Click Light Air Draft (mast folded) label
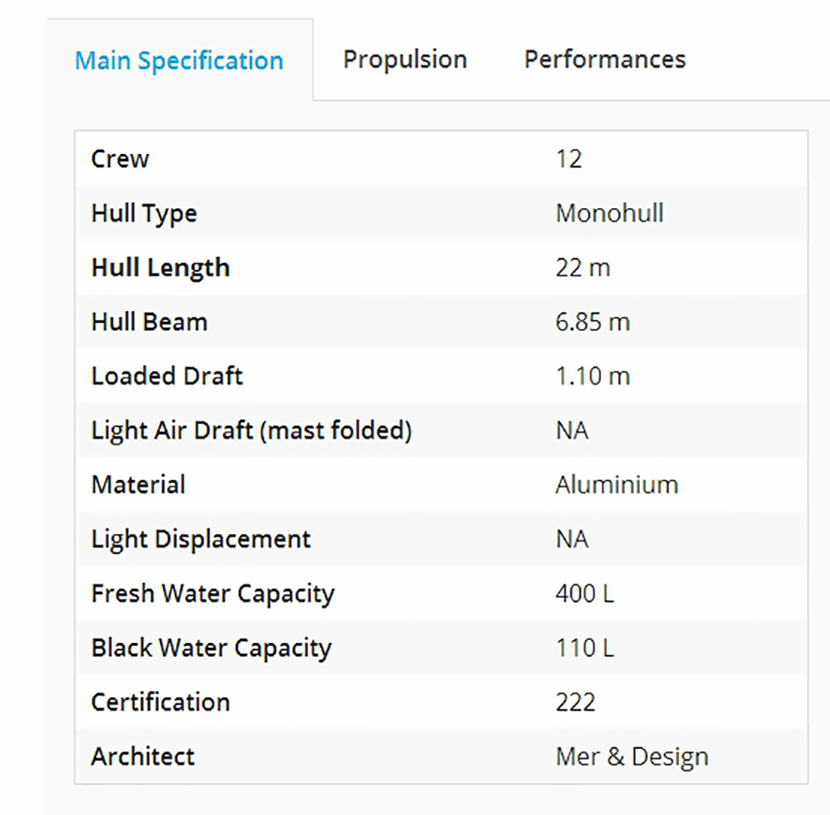Viewport: 830px width, 815px height. (x=251, y=431)
